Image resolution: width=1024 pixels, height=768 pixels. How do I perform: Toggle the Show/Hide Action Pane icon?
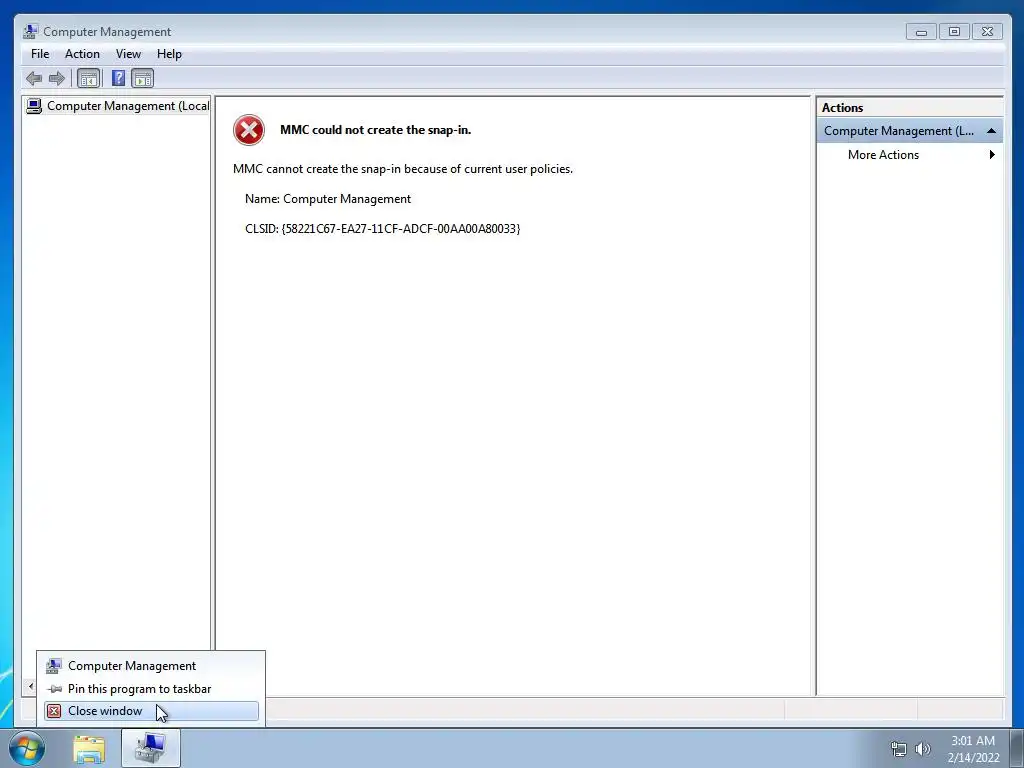click(x=142, y=78)
